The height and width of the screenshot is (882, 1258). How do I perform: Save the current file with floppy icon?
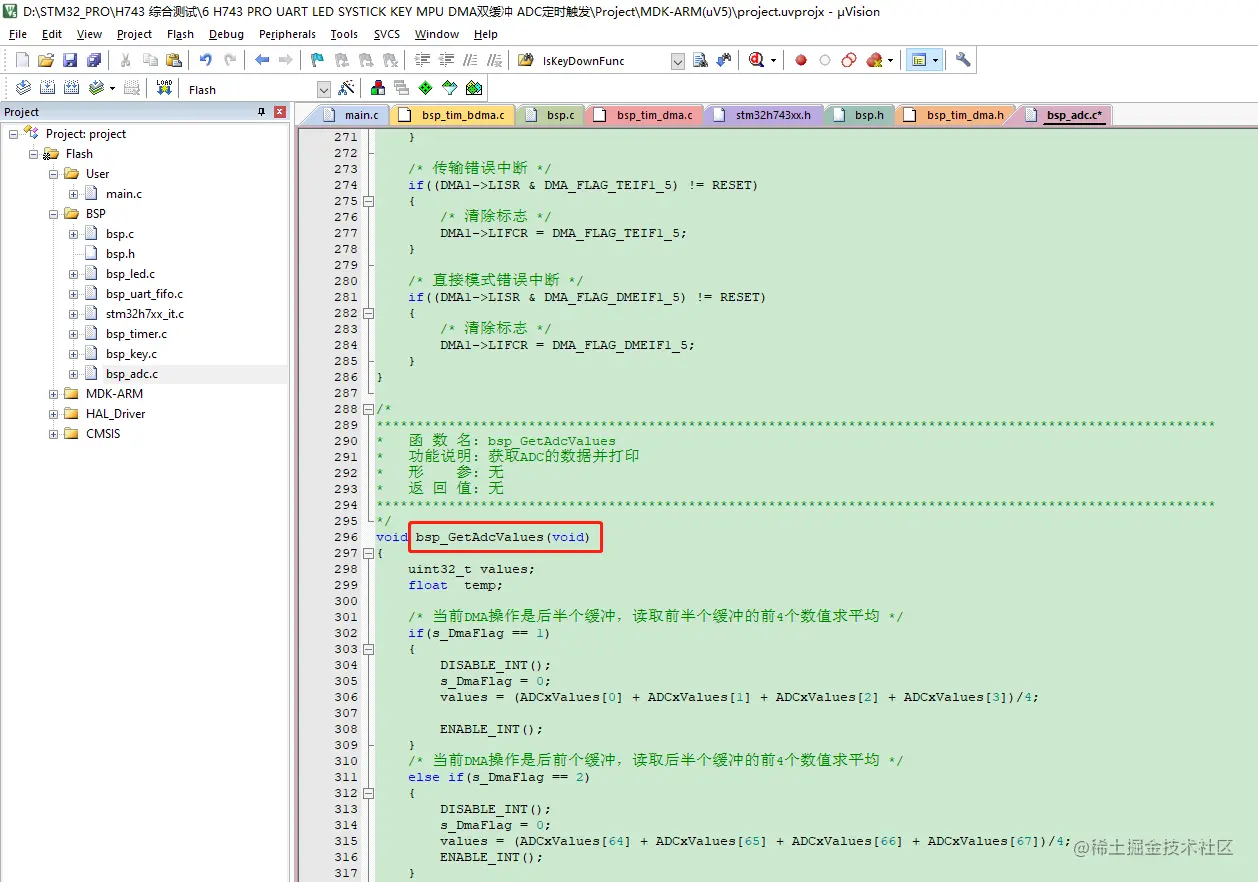[x=70, y=60]
